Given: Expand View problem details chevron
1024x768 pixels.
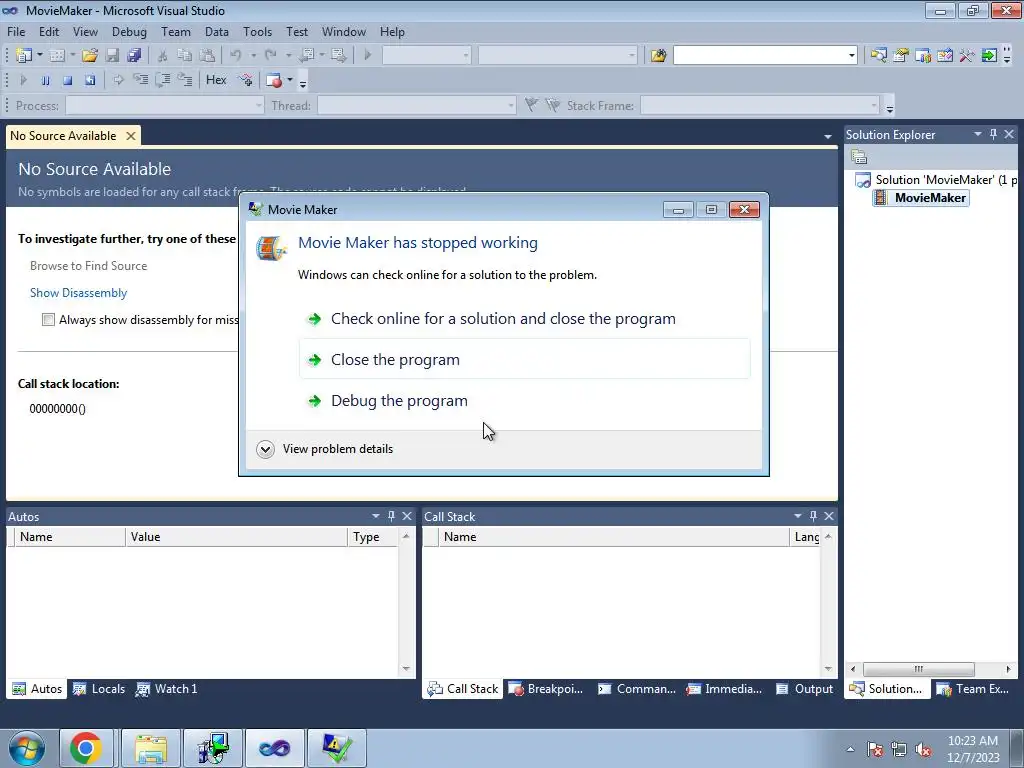Looking at the screenshot, I should click(x=265, y=449).
